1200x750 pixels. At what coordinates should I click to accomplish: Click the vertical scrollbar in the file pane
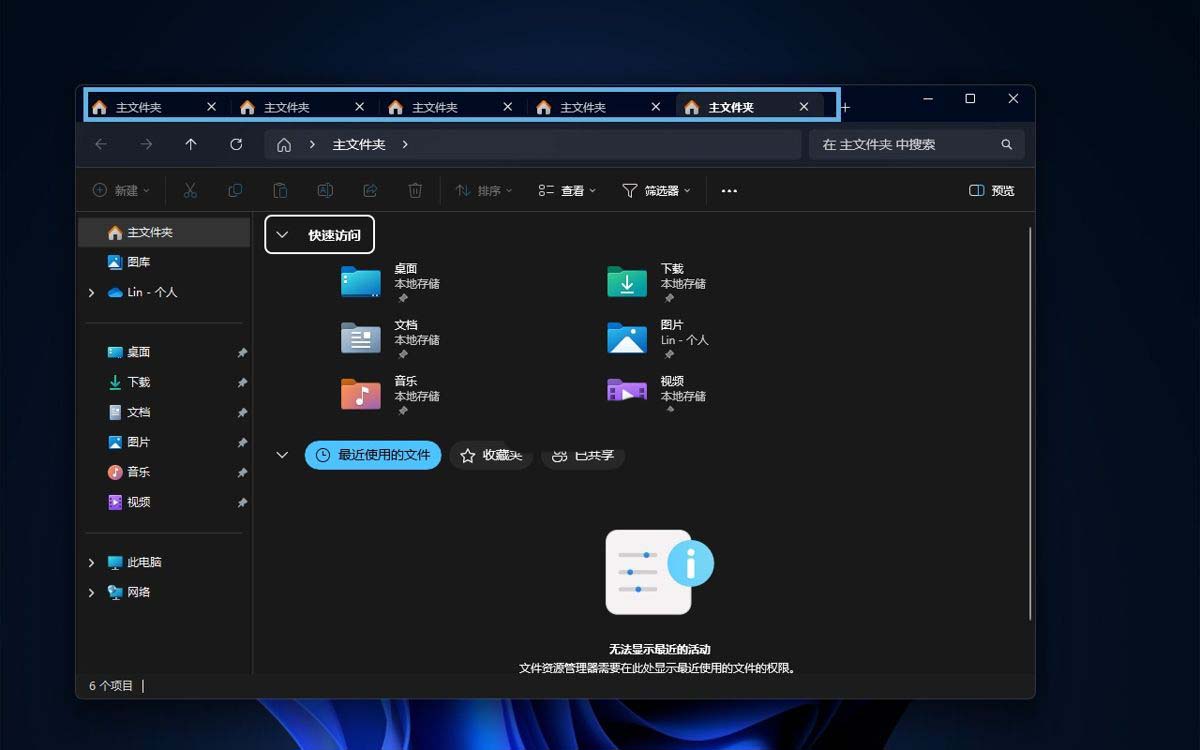tap(1030, 423)
